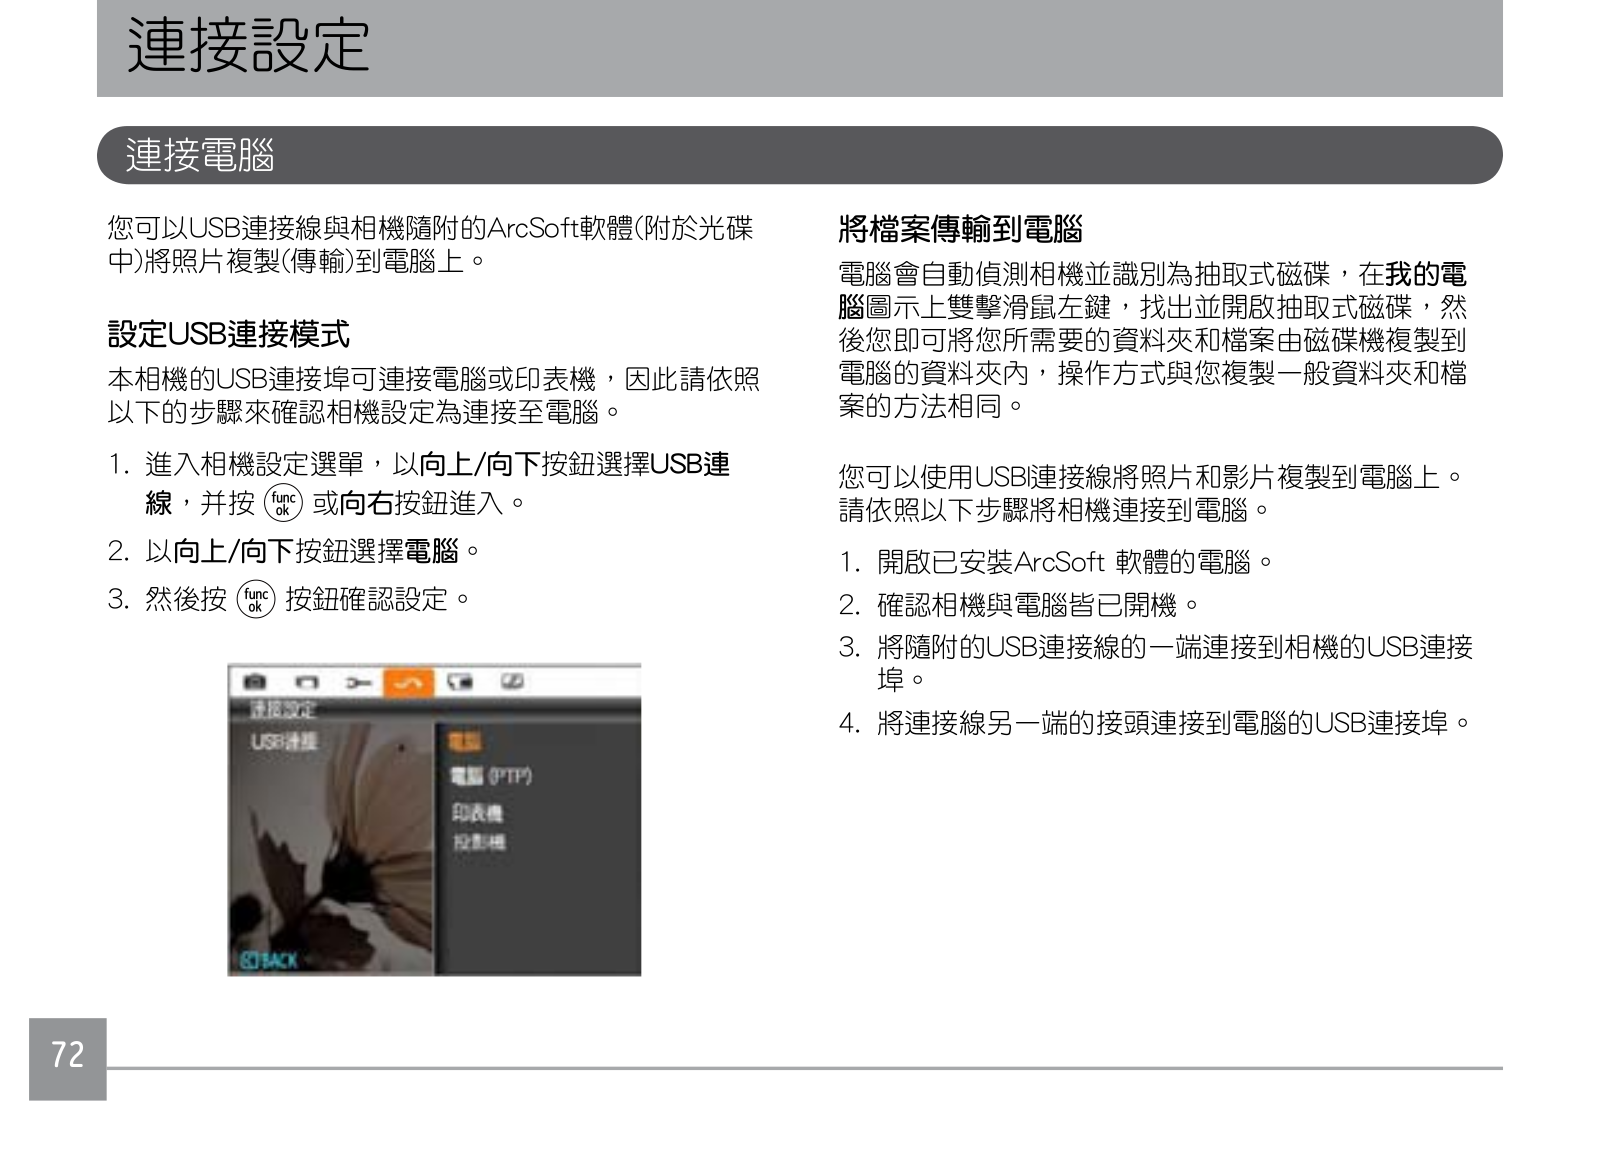
Task: Choose the 電腦 (PTP) option
Action: tap(490, 776)
